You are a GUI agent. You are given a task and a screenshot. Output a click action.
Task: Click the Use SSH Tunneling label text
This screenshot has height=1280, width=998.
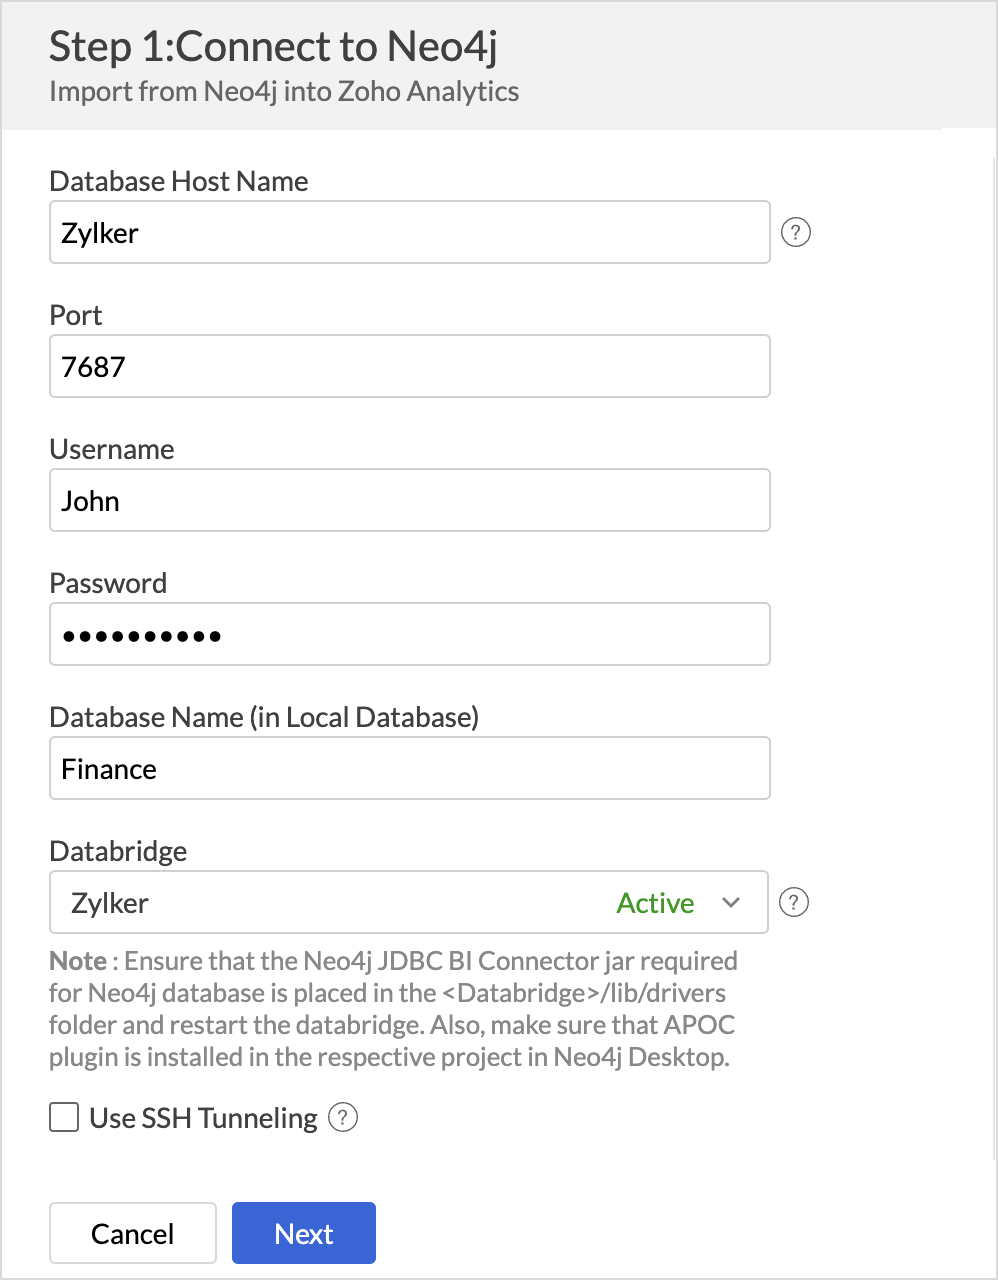coord(203,1118)
